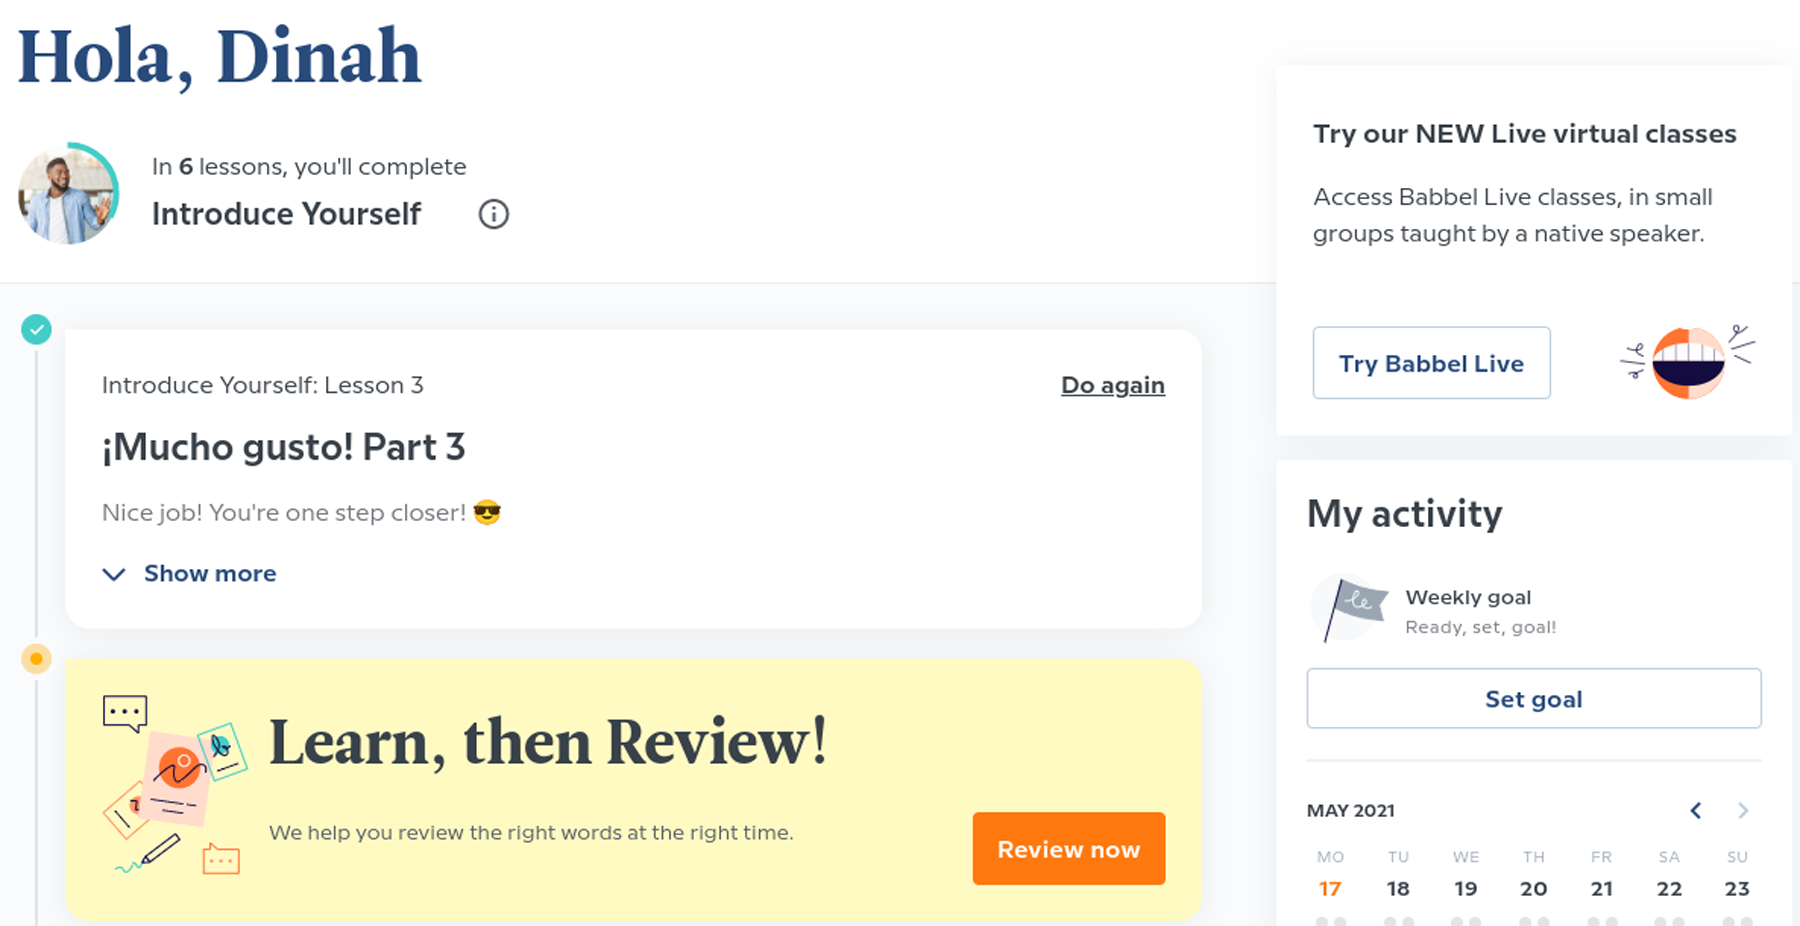
Task: Click the orange current-step timeline dot
Action: (x=37, y=659)
